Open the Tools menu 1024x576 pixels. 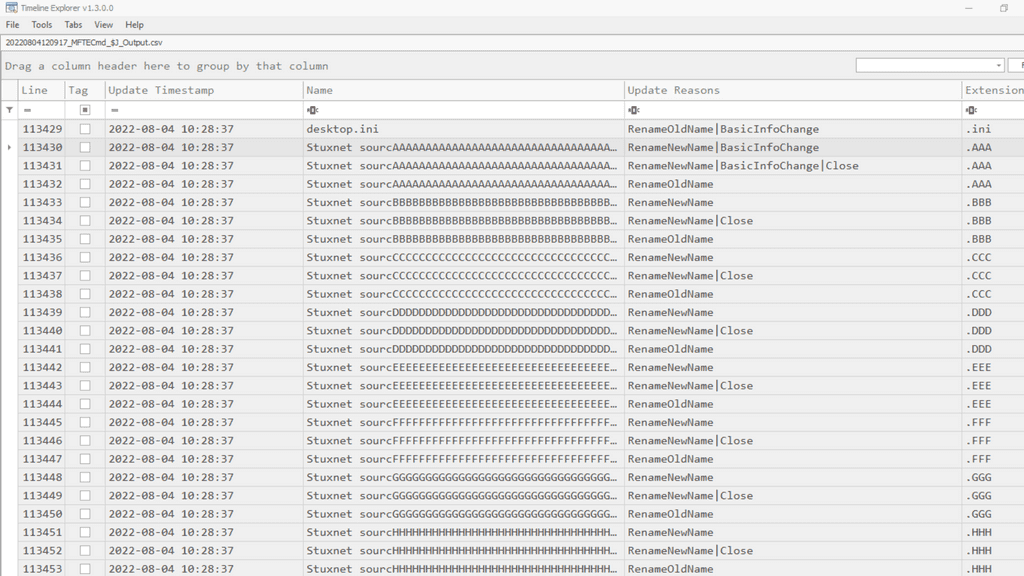pos(42,25)
